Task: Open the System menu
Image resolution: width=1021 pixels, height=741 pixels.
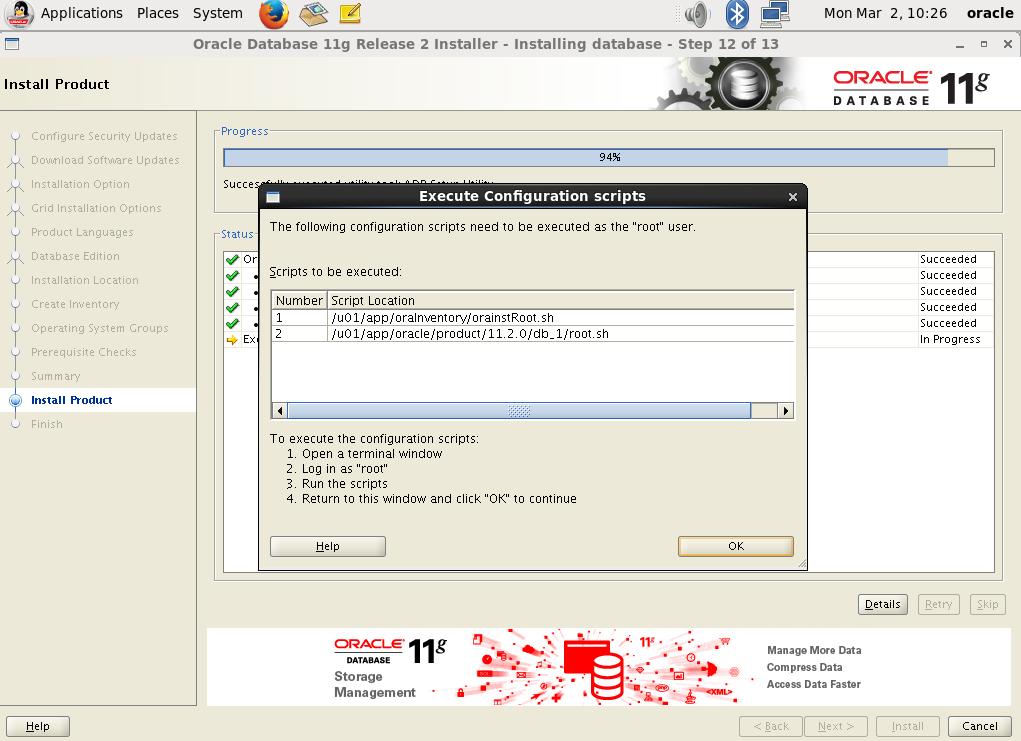Action: pos(217,13)
